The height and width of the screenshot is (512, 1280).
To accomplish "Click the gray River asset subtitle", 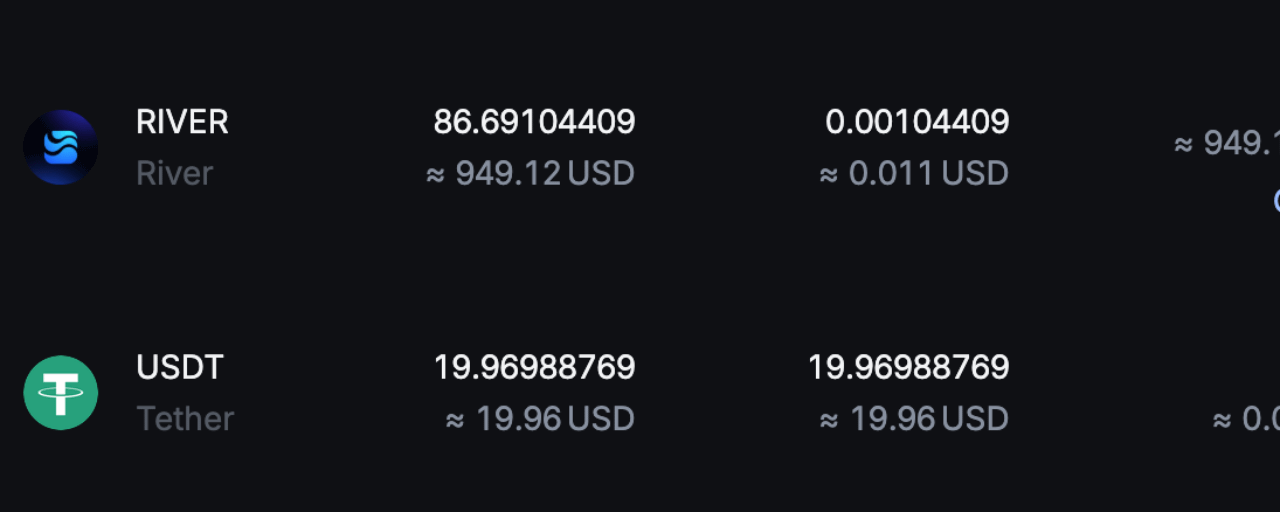I will tap(174, 173).
